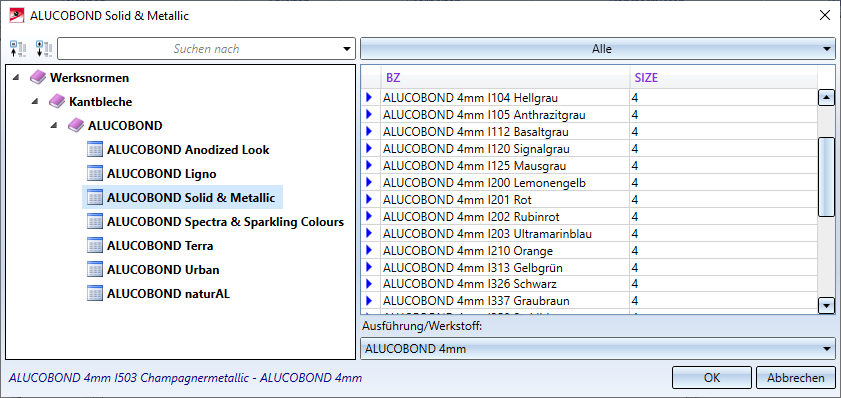The width and height of the screenshot is (841, 398).
Task: Click the Werksnormen book icon
Action: tap(38, 78)
